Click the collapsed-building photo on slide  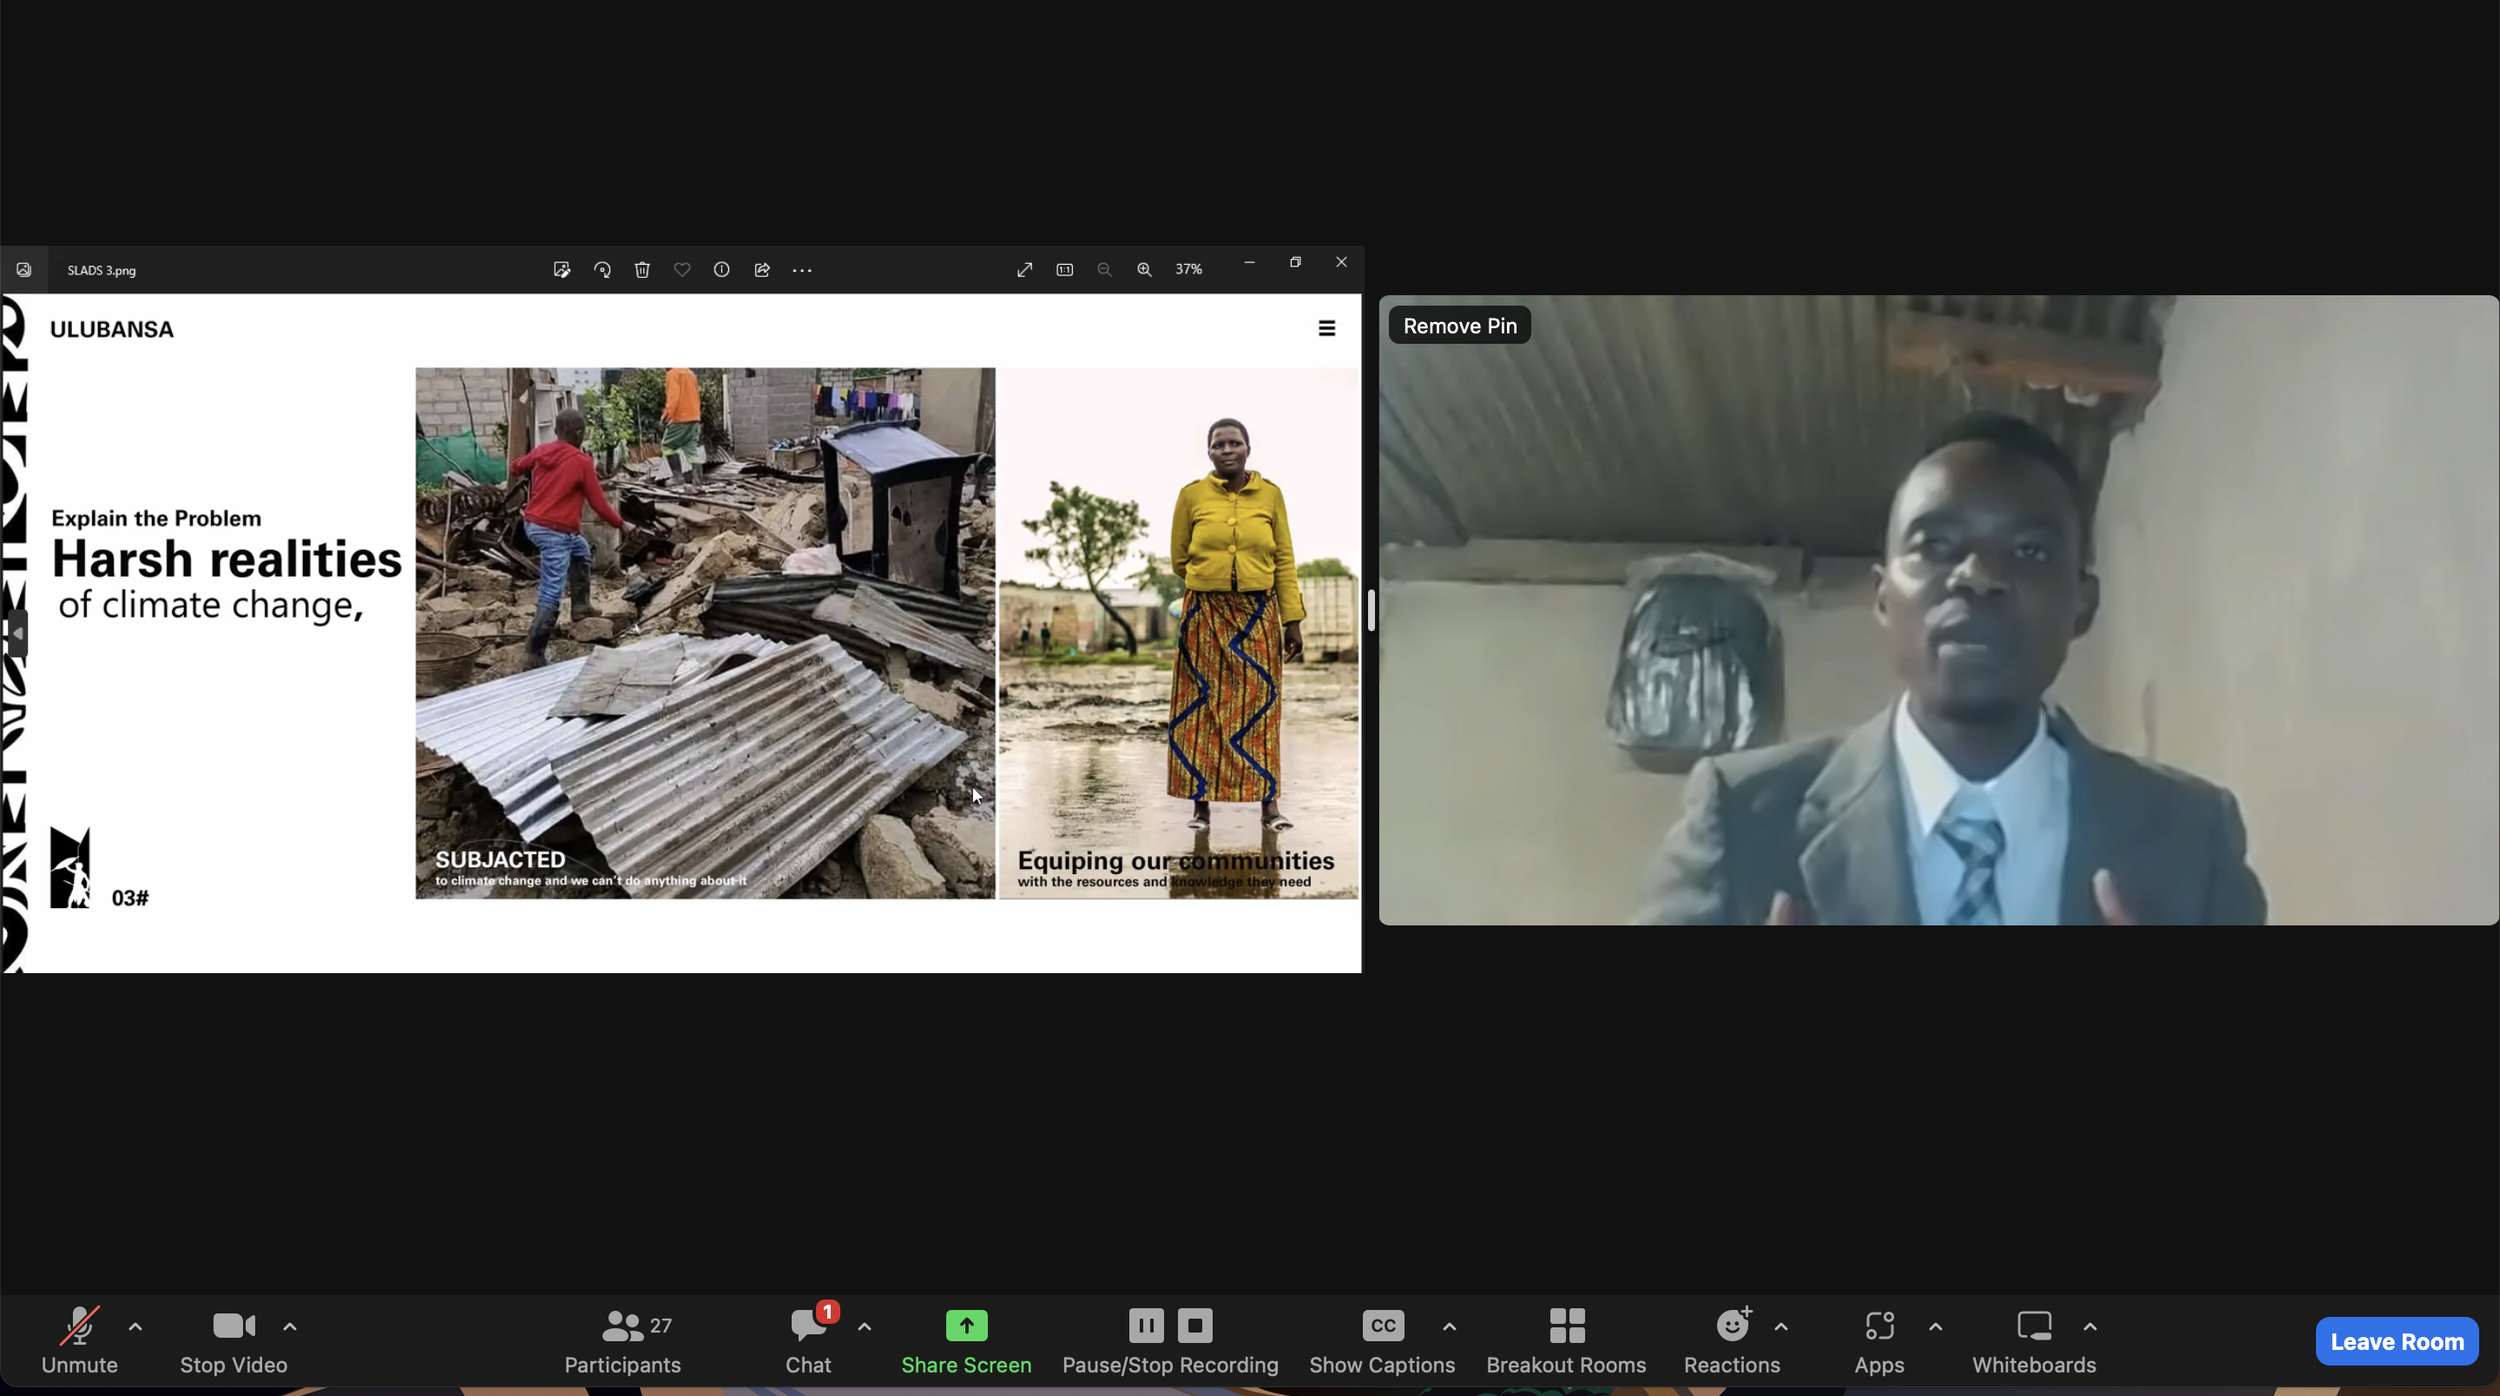click(x=705, y=633)
